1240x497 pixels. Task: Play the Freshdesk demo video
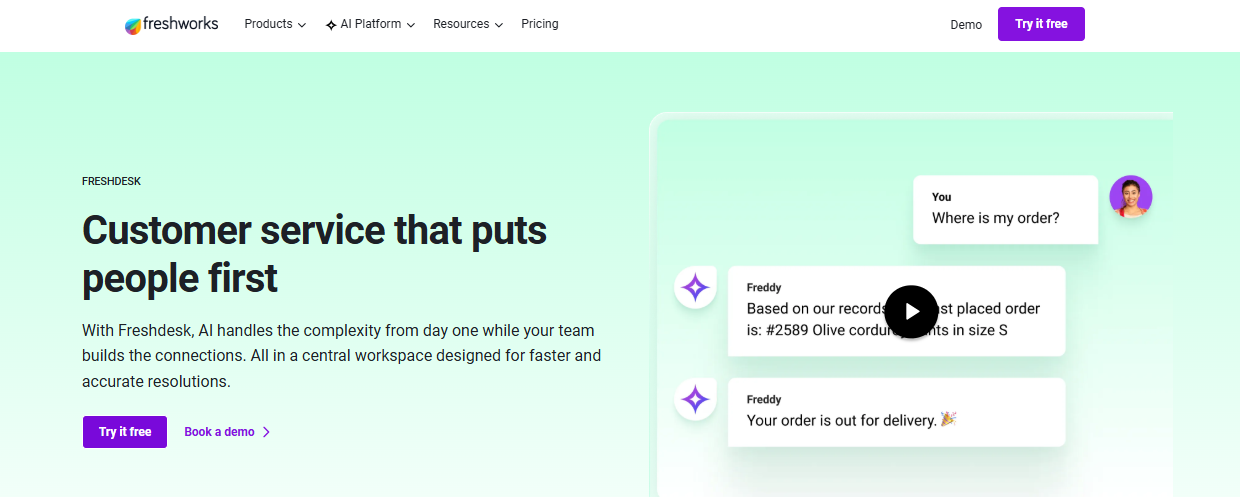911,312
